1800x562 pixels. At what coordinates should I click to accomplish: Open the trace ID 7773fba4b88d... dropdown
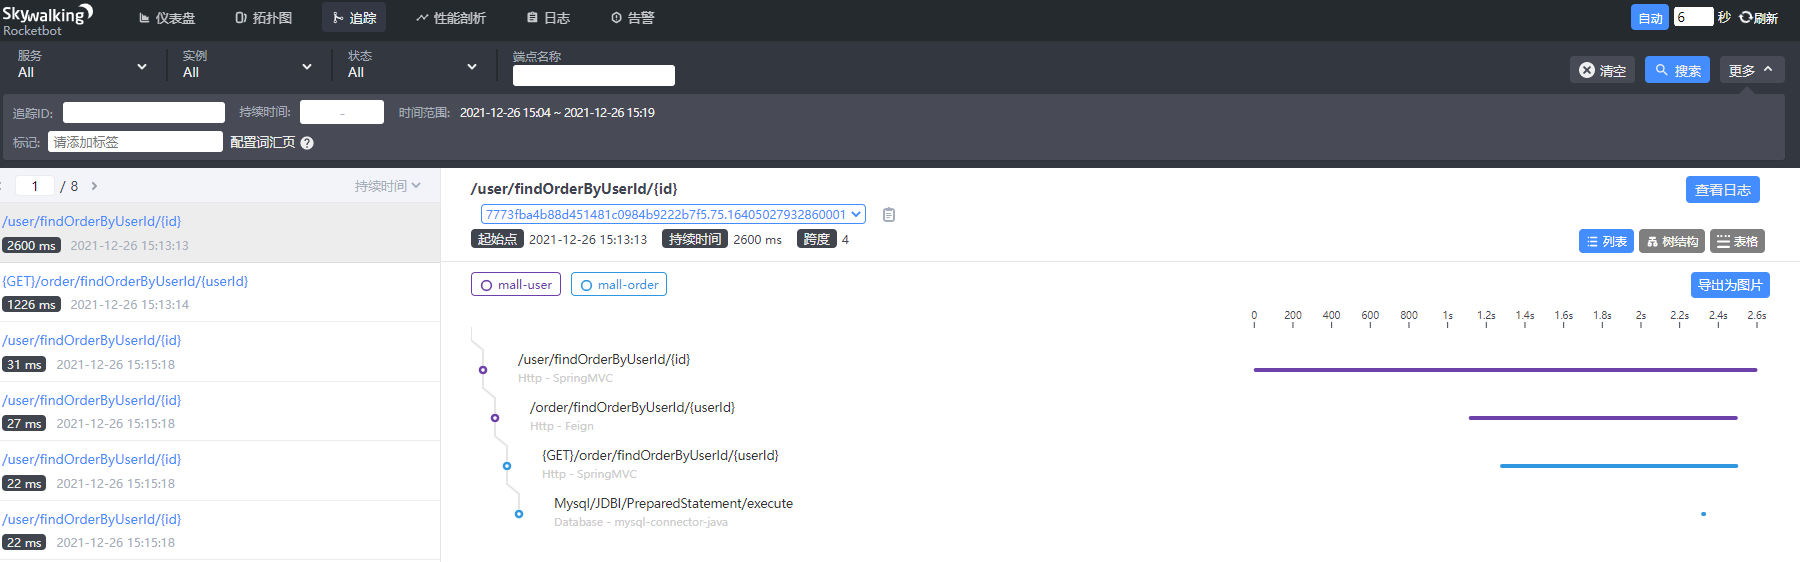[x=673, y=214]
